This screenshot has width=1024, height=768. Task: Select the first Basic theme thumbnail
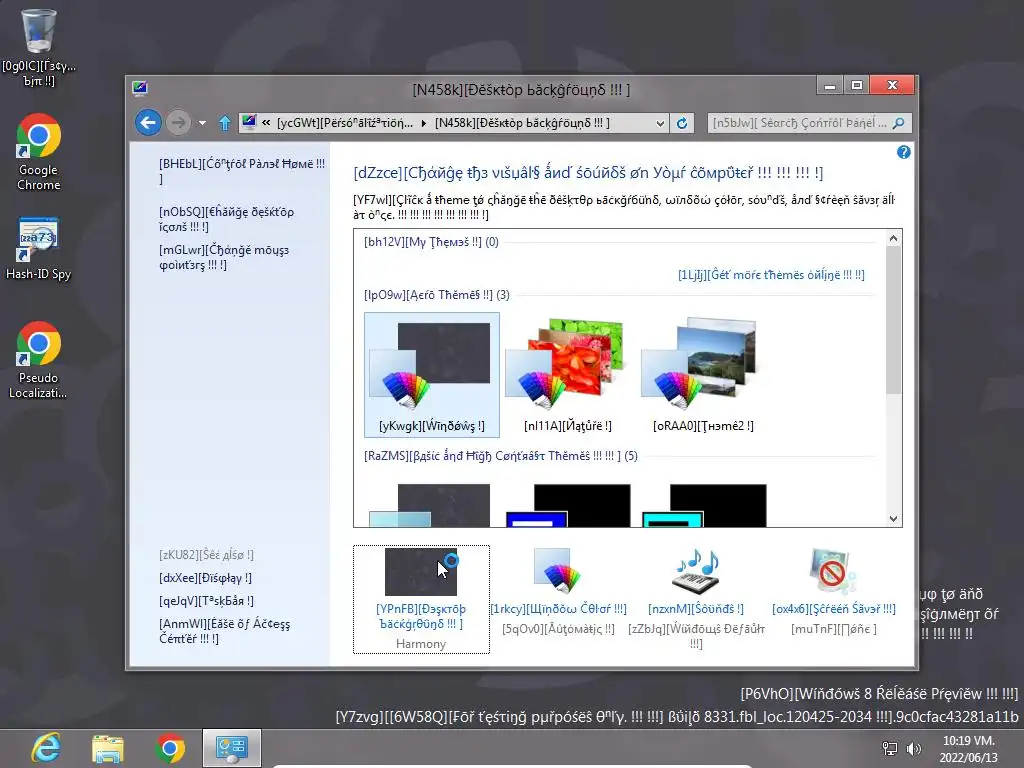[x=432, y=504]
